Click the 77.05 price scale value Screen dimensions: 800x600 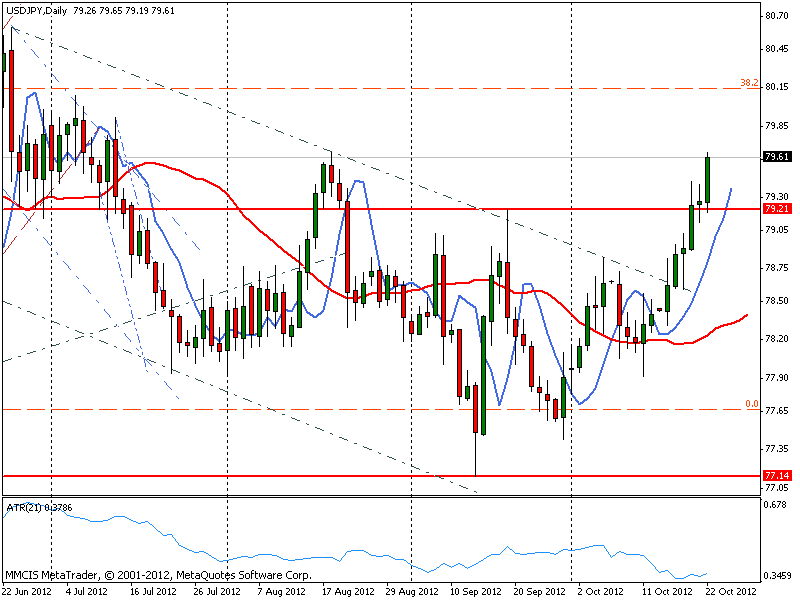coord(777,487)
